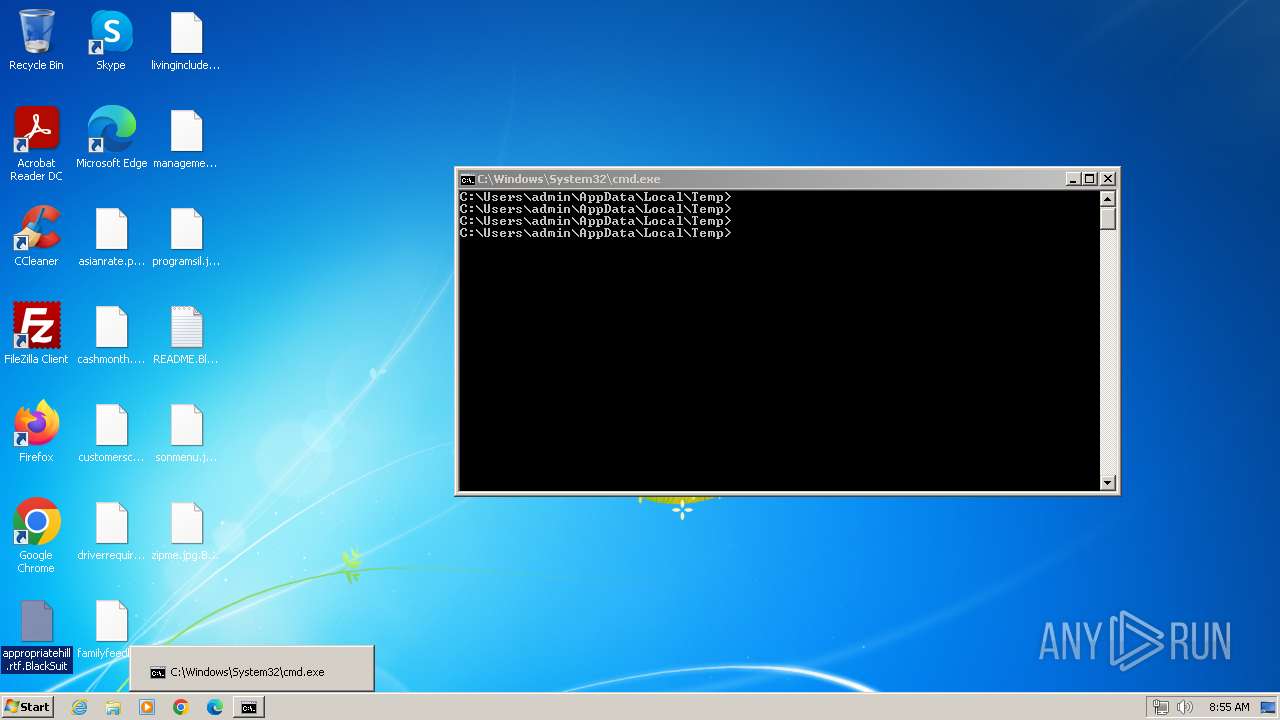Select the cashmonth file icon
This screenshot has width=1280, height=720.
coord(111,334)
